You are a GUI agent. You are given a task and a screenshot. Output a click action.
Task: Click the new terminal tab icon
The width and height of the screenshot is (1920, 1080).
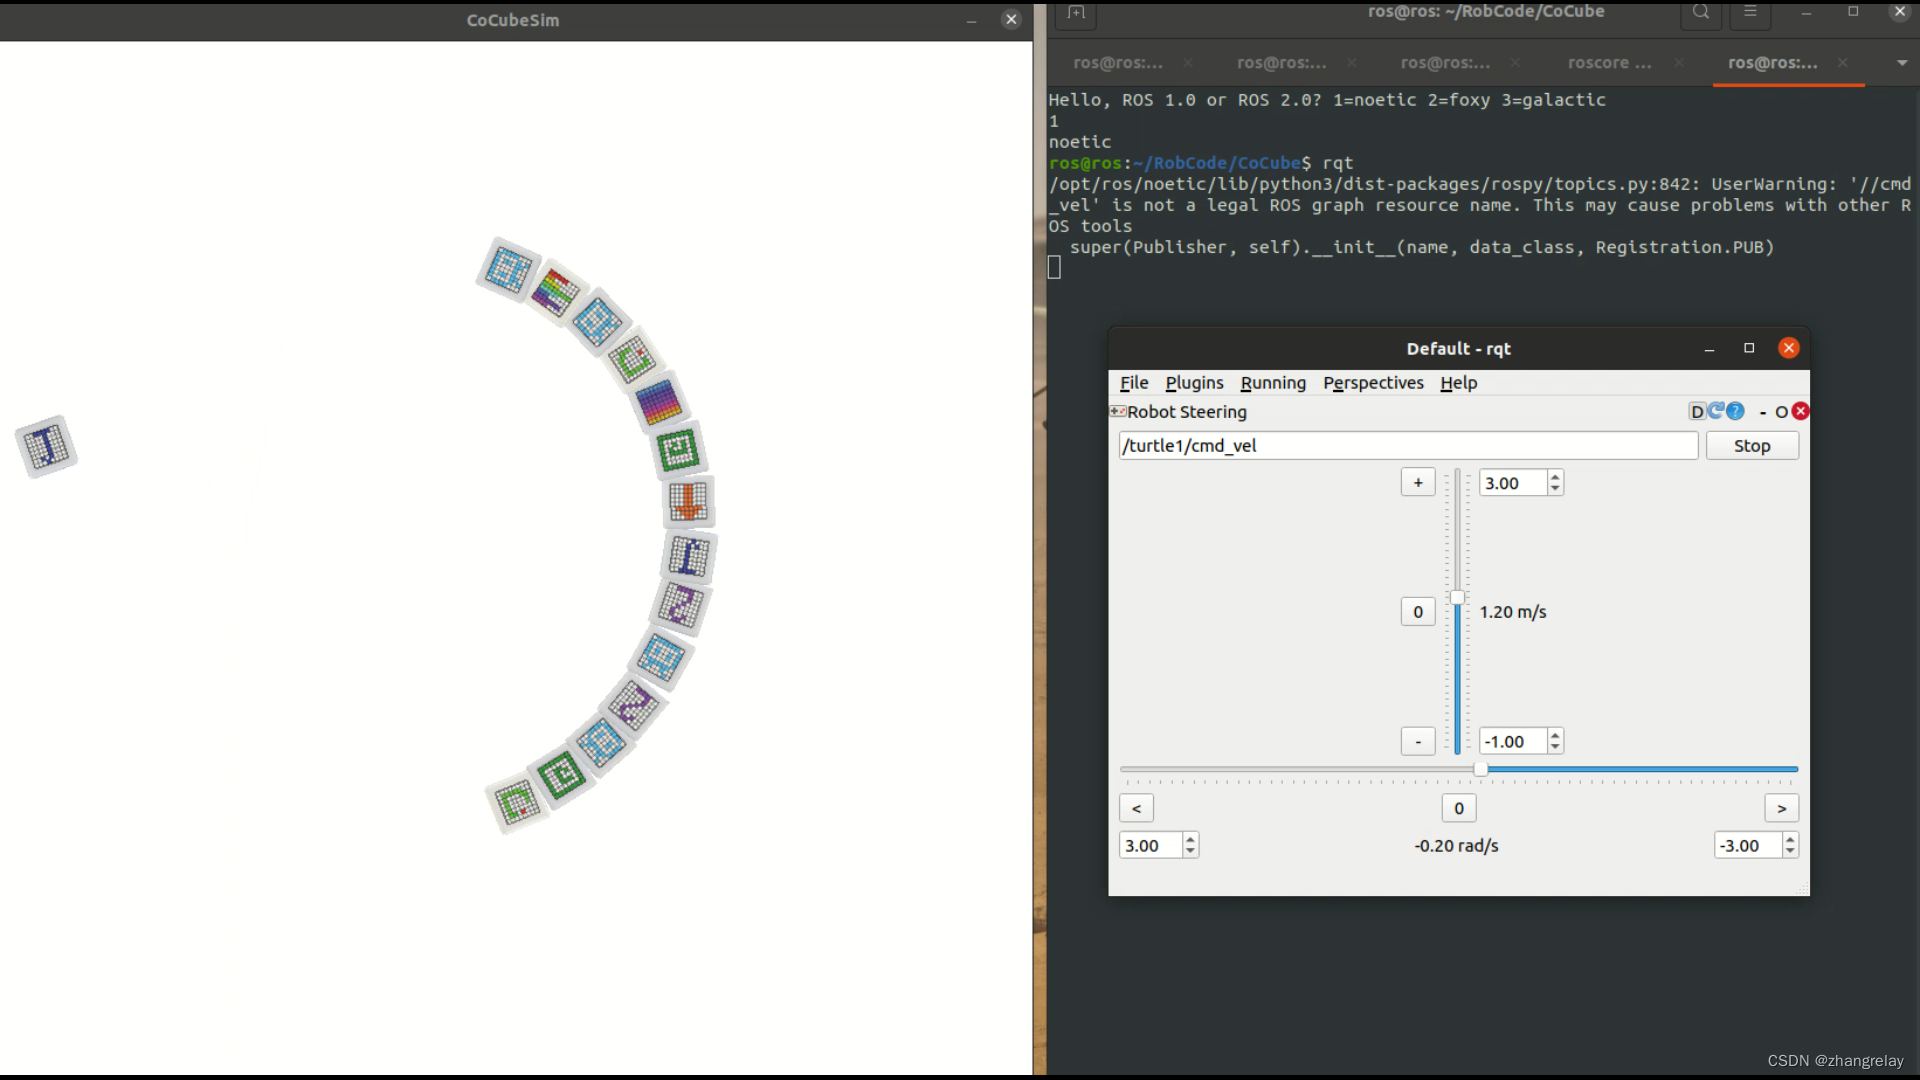click(x=1076, y=12)
